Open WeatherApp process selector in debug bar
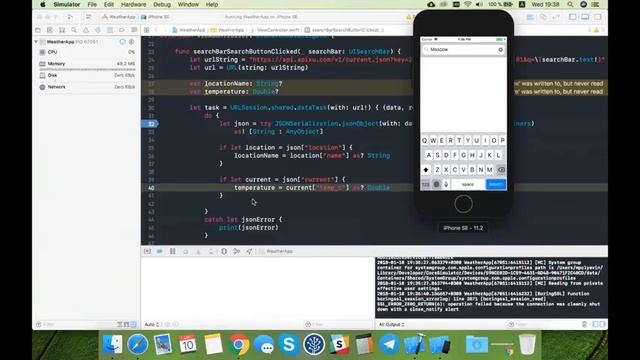This screenshot has width=640, height=360. tap(276, 251)
